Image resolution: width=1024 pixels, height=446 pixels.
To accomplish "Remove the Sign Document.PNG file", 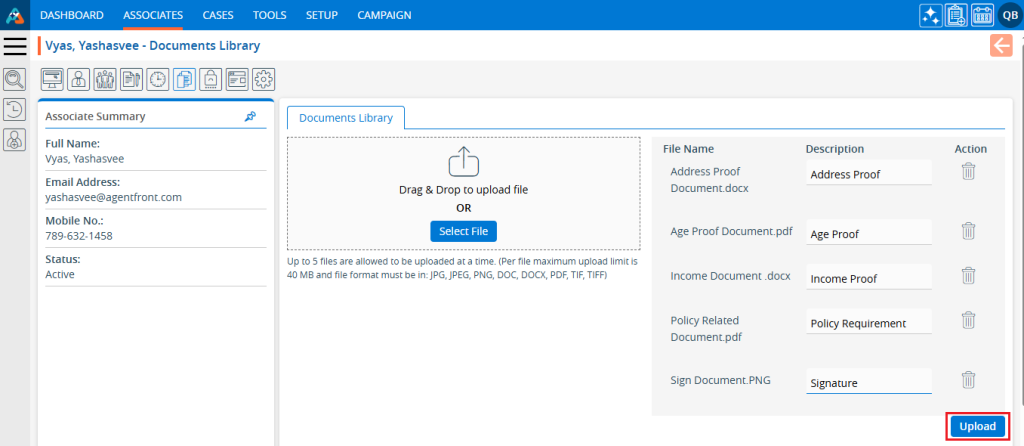I will (968, 380).
